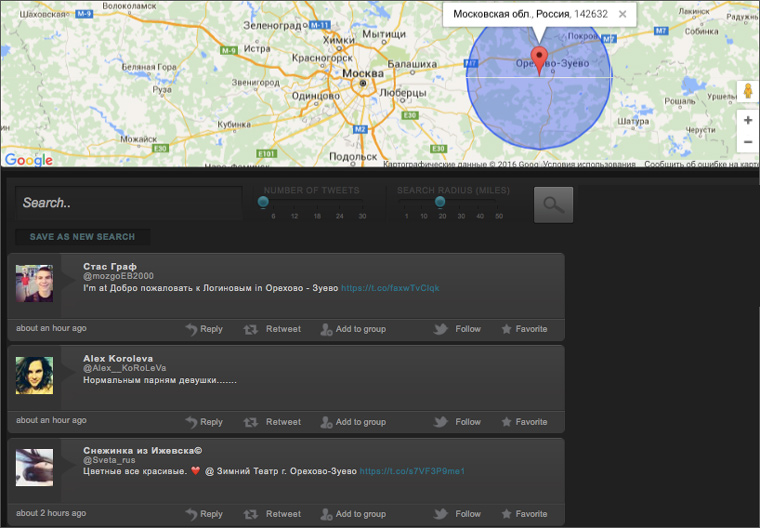760x528 pixels.
Task: Zoom out on the map
Action: [x=747, y=143]
